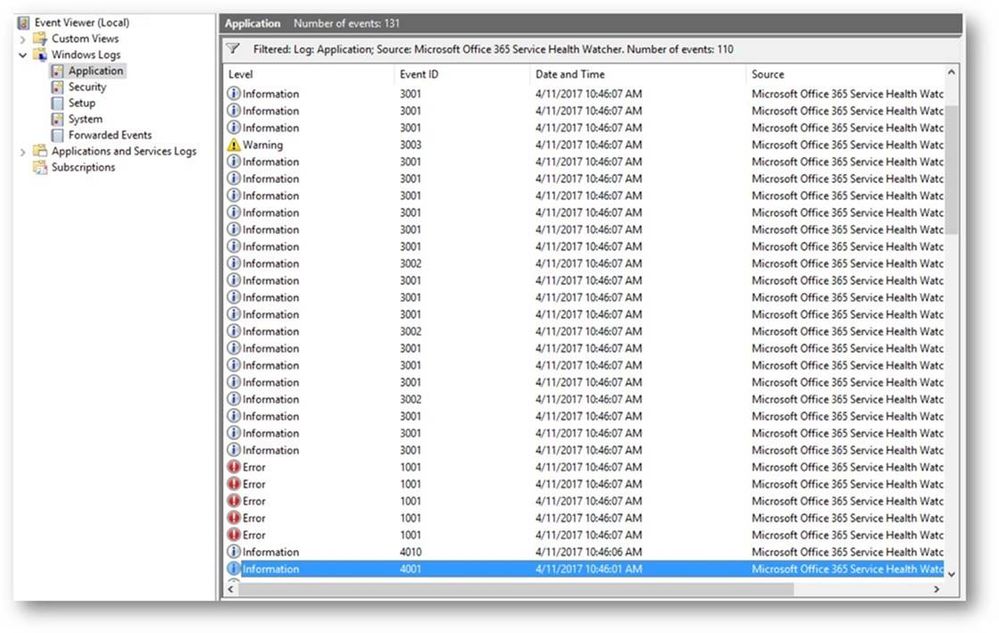Select the Information row with ID 4010
This screenshot has width=999, height=633.
tap(584, 551)
